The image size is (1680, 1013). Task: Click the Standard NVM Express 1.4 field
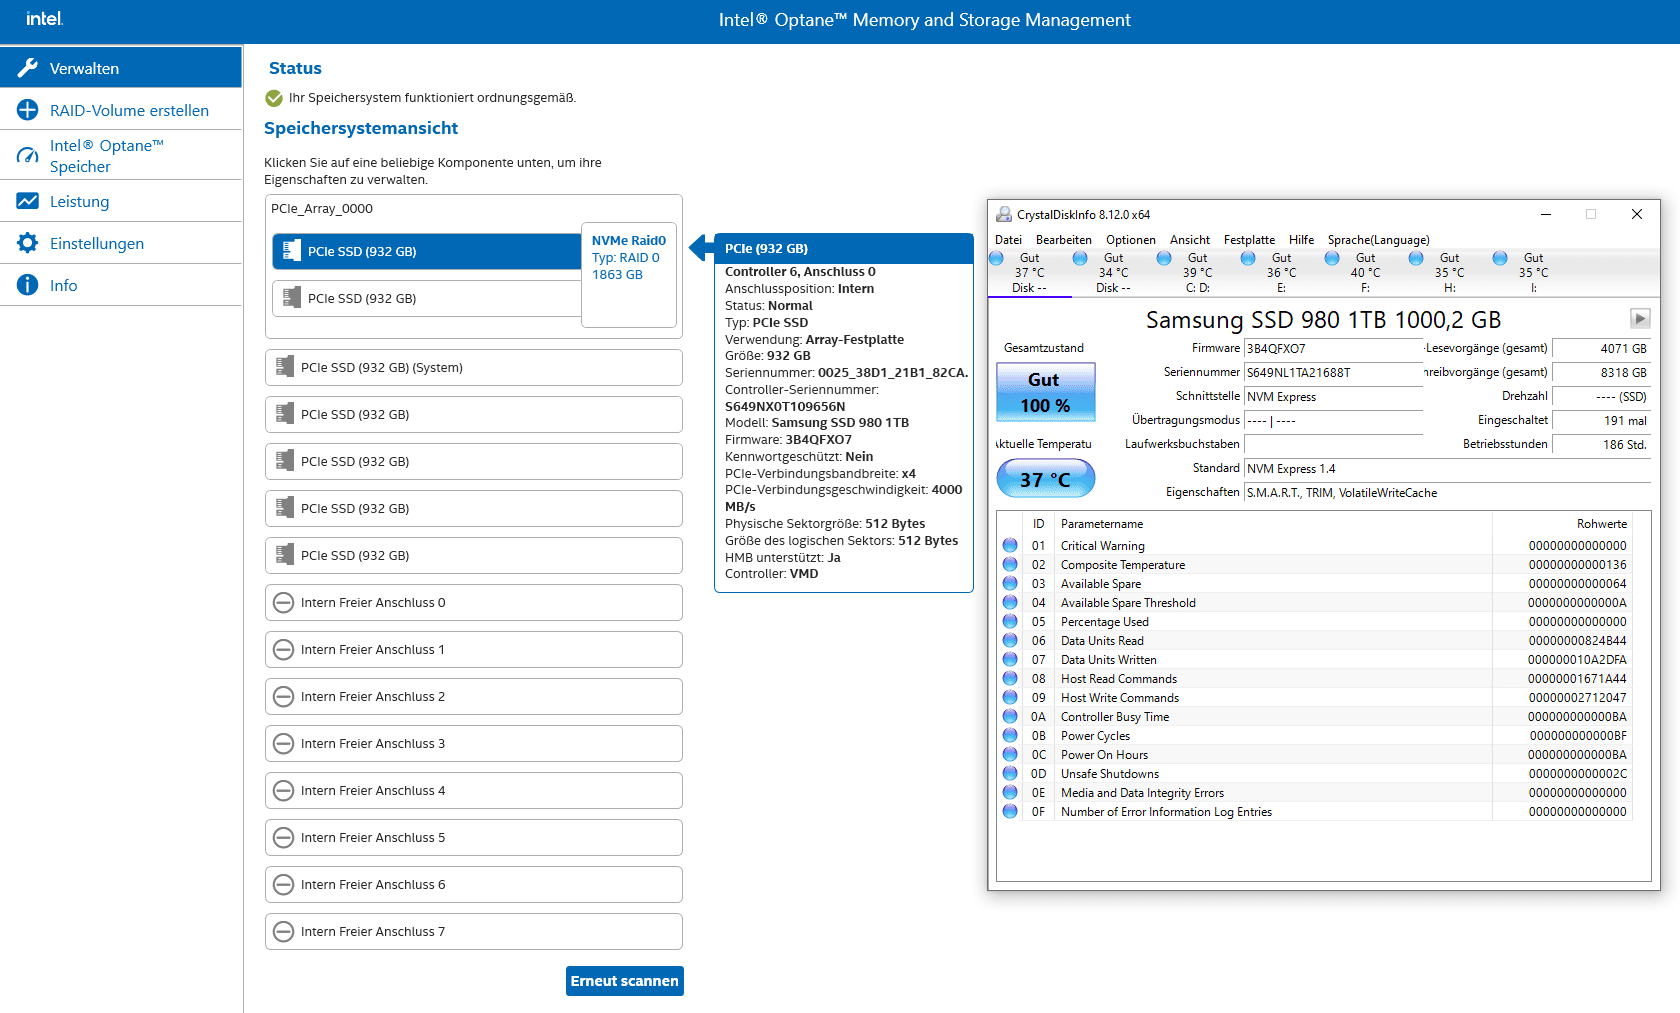tap(1447, 469)
